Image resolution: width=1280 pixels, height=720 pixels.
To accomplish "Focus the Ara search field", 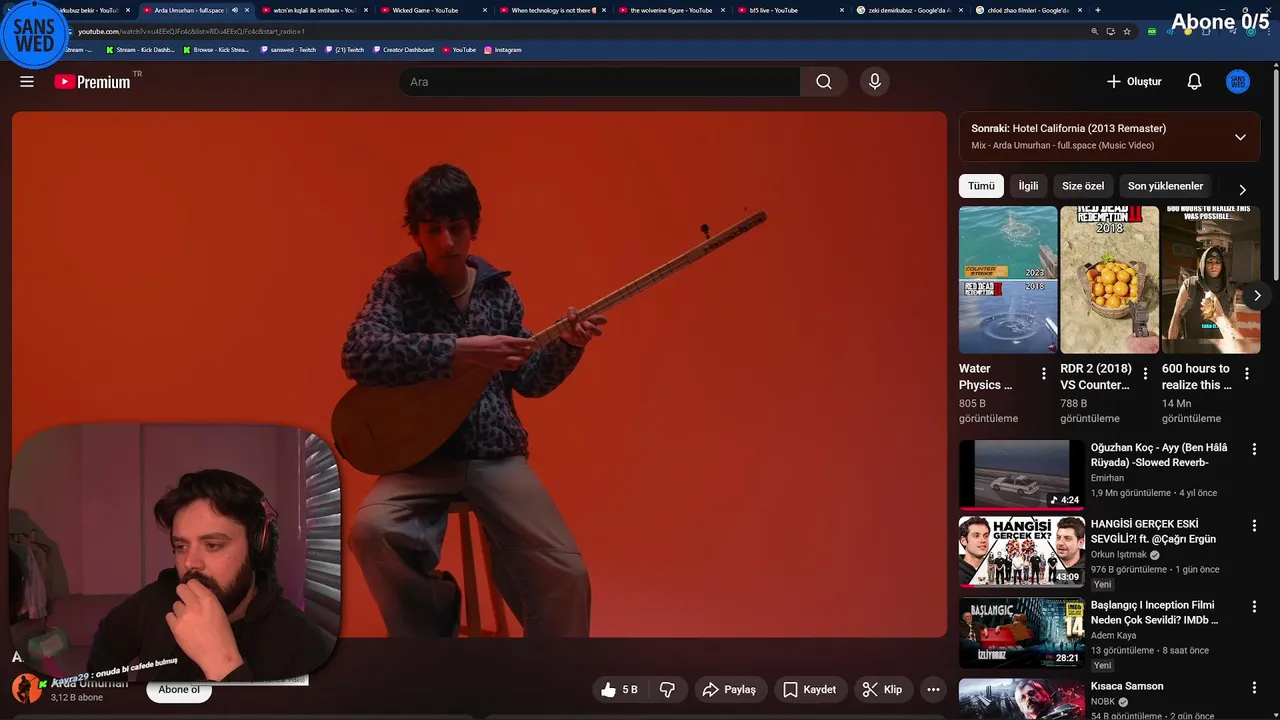I will tap(600, 82).
